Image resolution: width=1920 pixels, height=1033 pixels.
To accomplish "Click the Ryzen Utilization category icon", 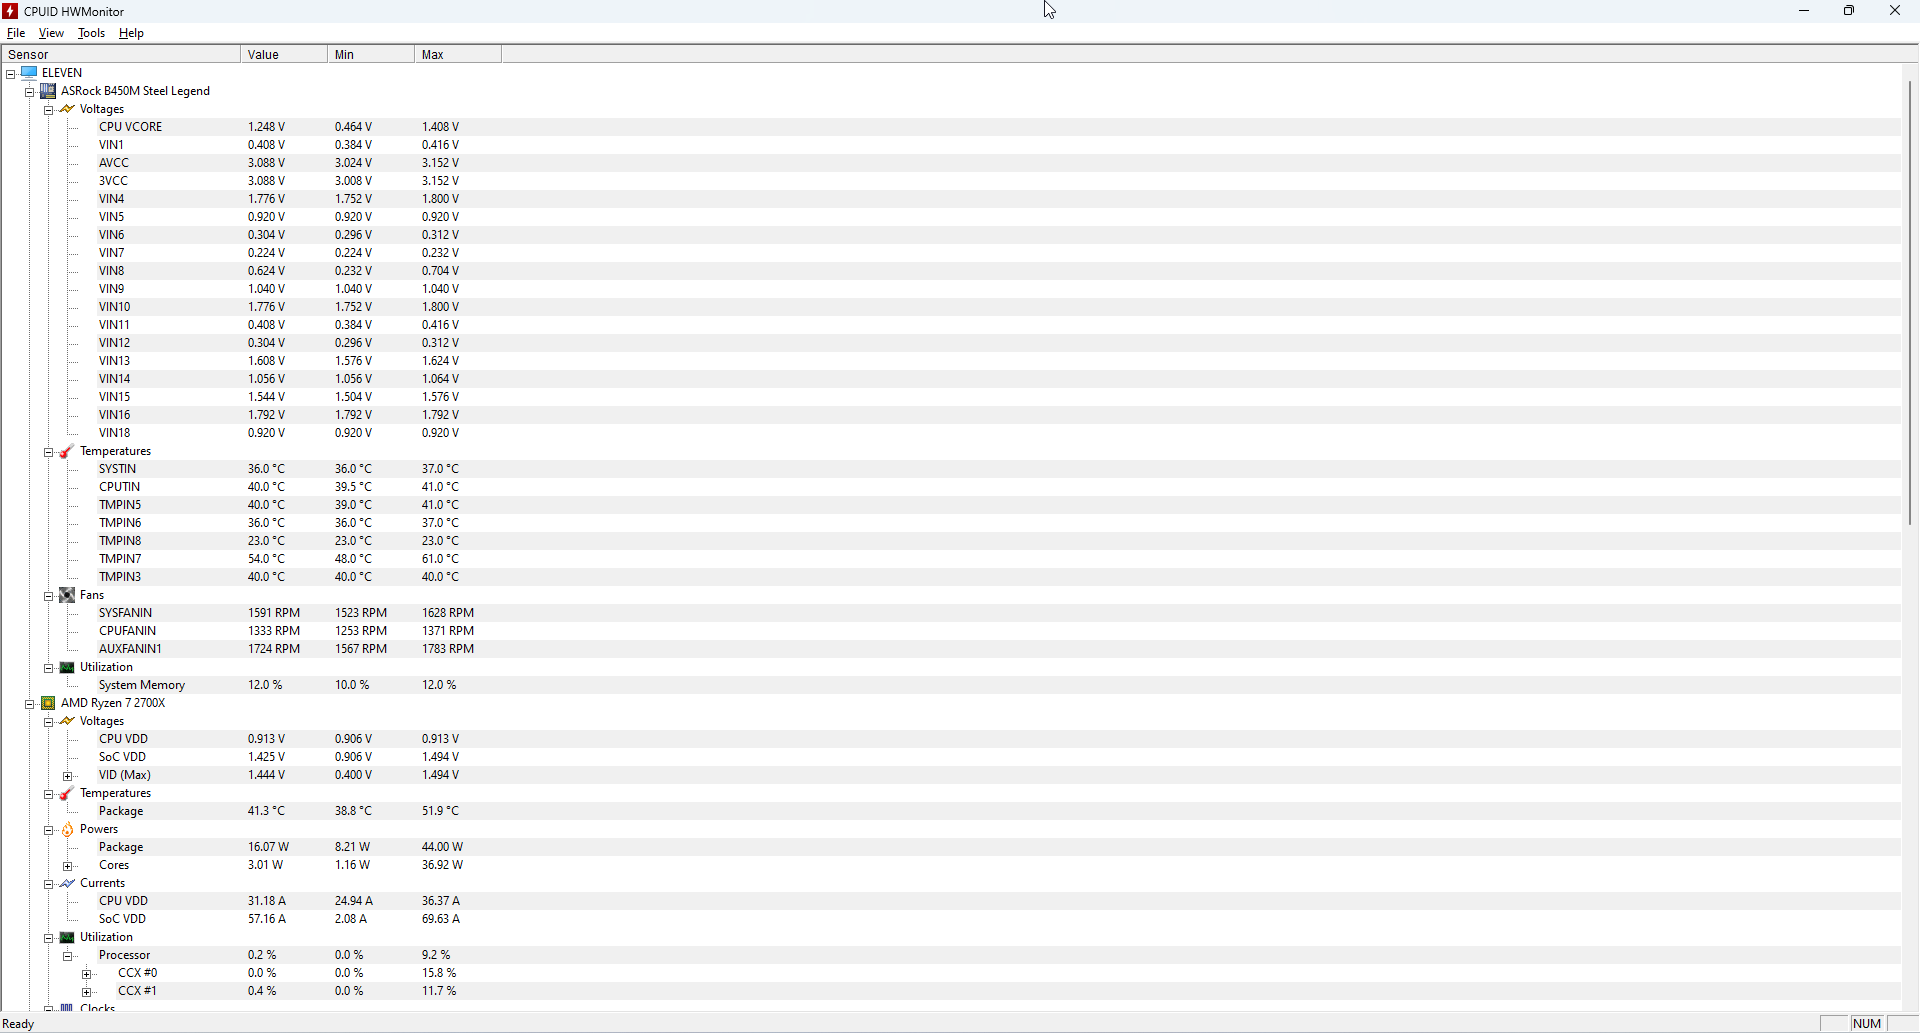I will [x=67, y=937].
